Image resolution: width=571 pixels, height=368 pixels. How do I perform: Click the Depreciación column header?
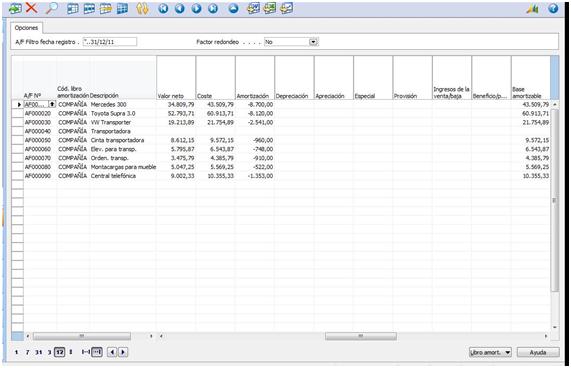[x=294, y=78]
